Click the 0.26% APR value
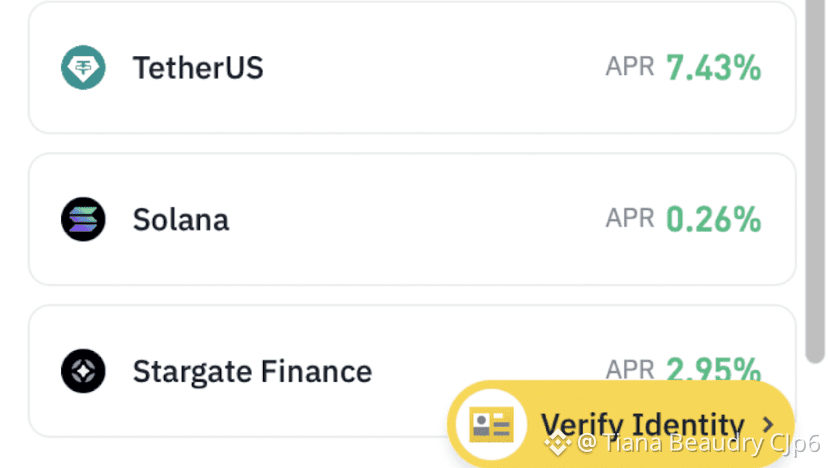This screenshot has width=828, height=468. [x=714, y=220]
